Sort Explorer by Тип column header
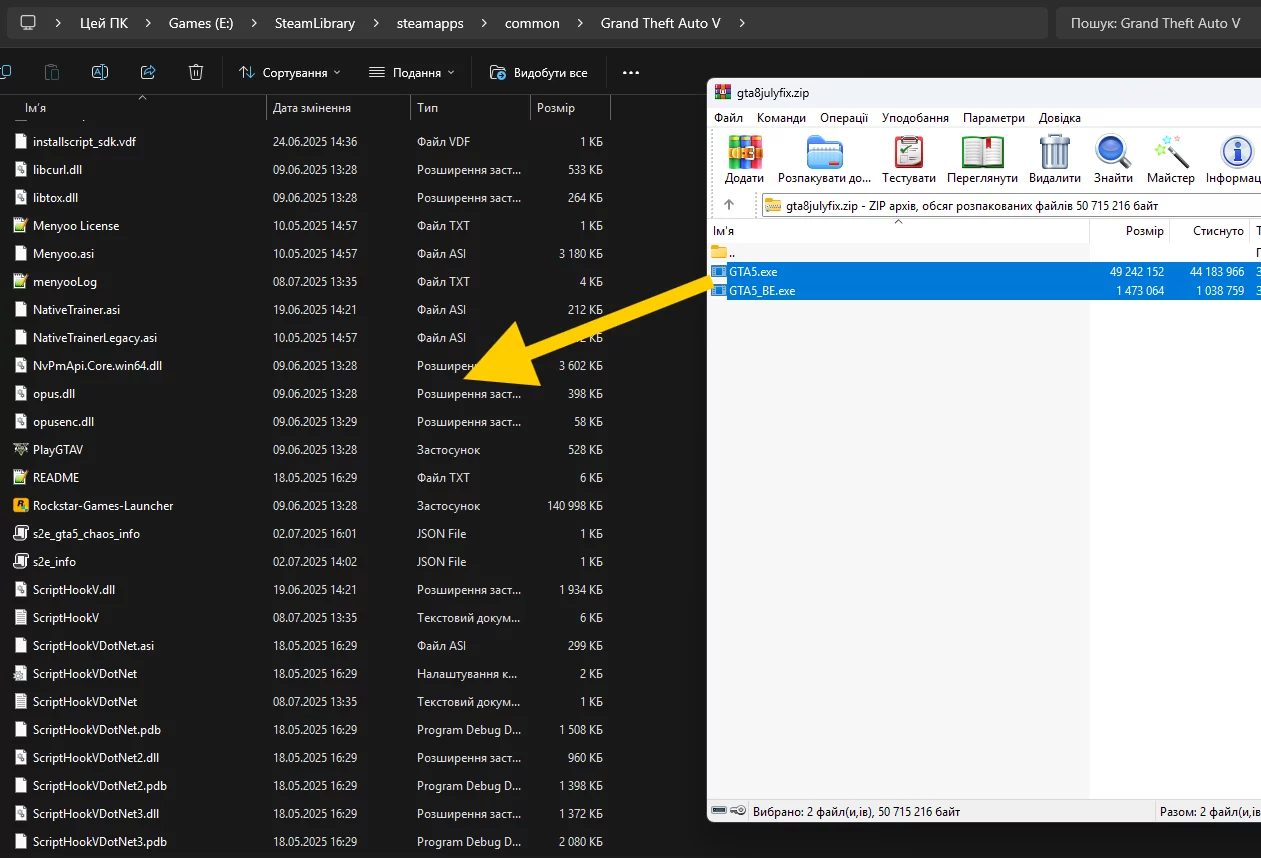 coord(470,108)
